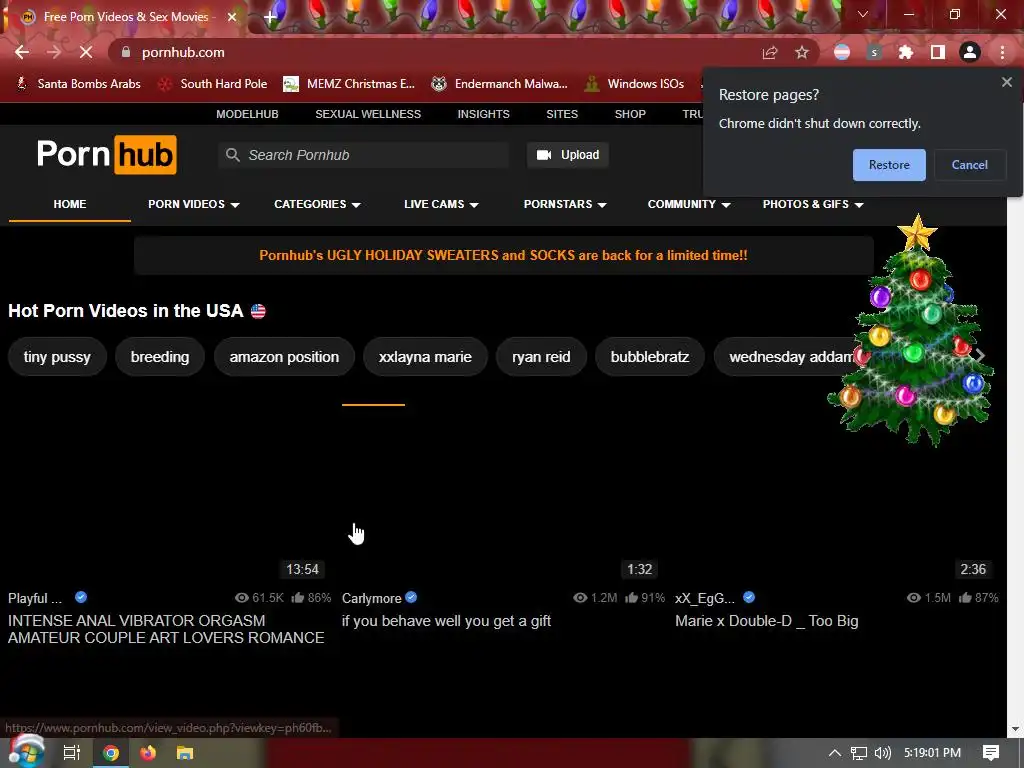1024x768 pixels.
Task: Open the Extensions puzzle icon
Action: [906, 52]
